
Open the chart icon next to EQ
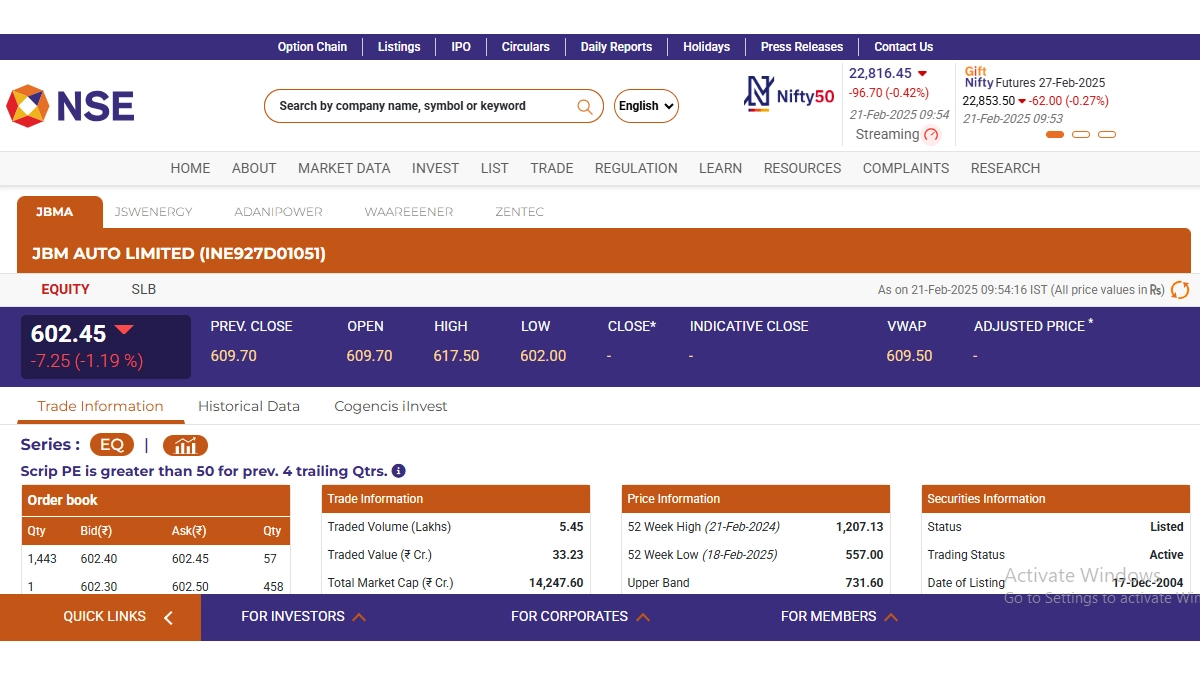pyautogui.click(x=185, y=446)
